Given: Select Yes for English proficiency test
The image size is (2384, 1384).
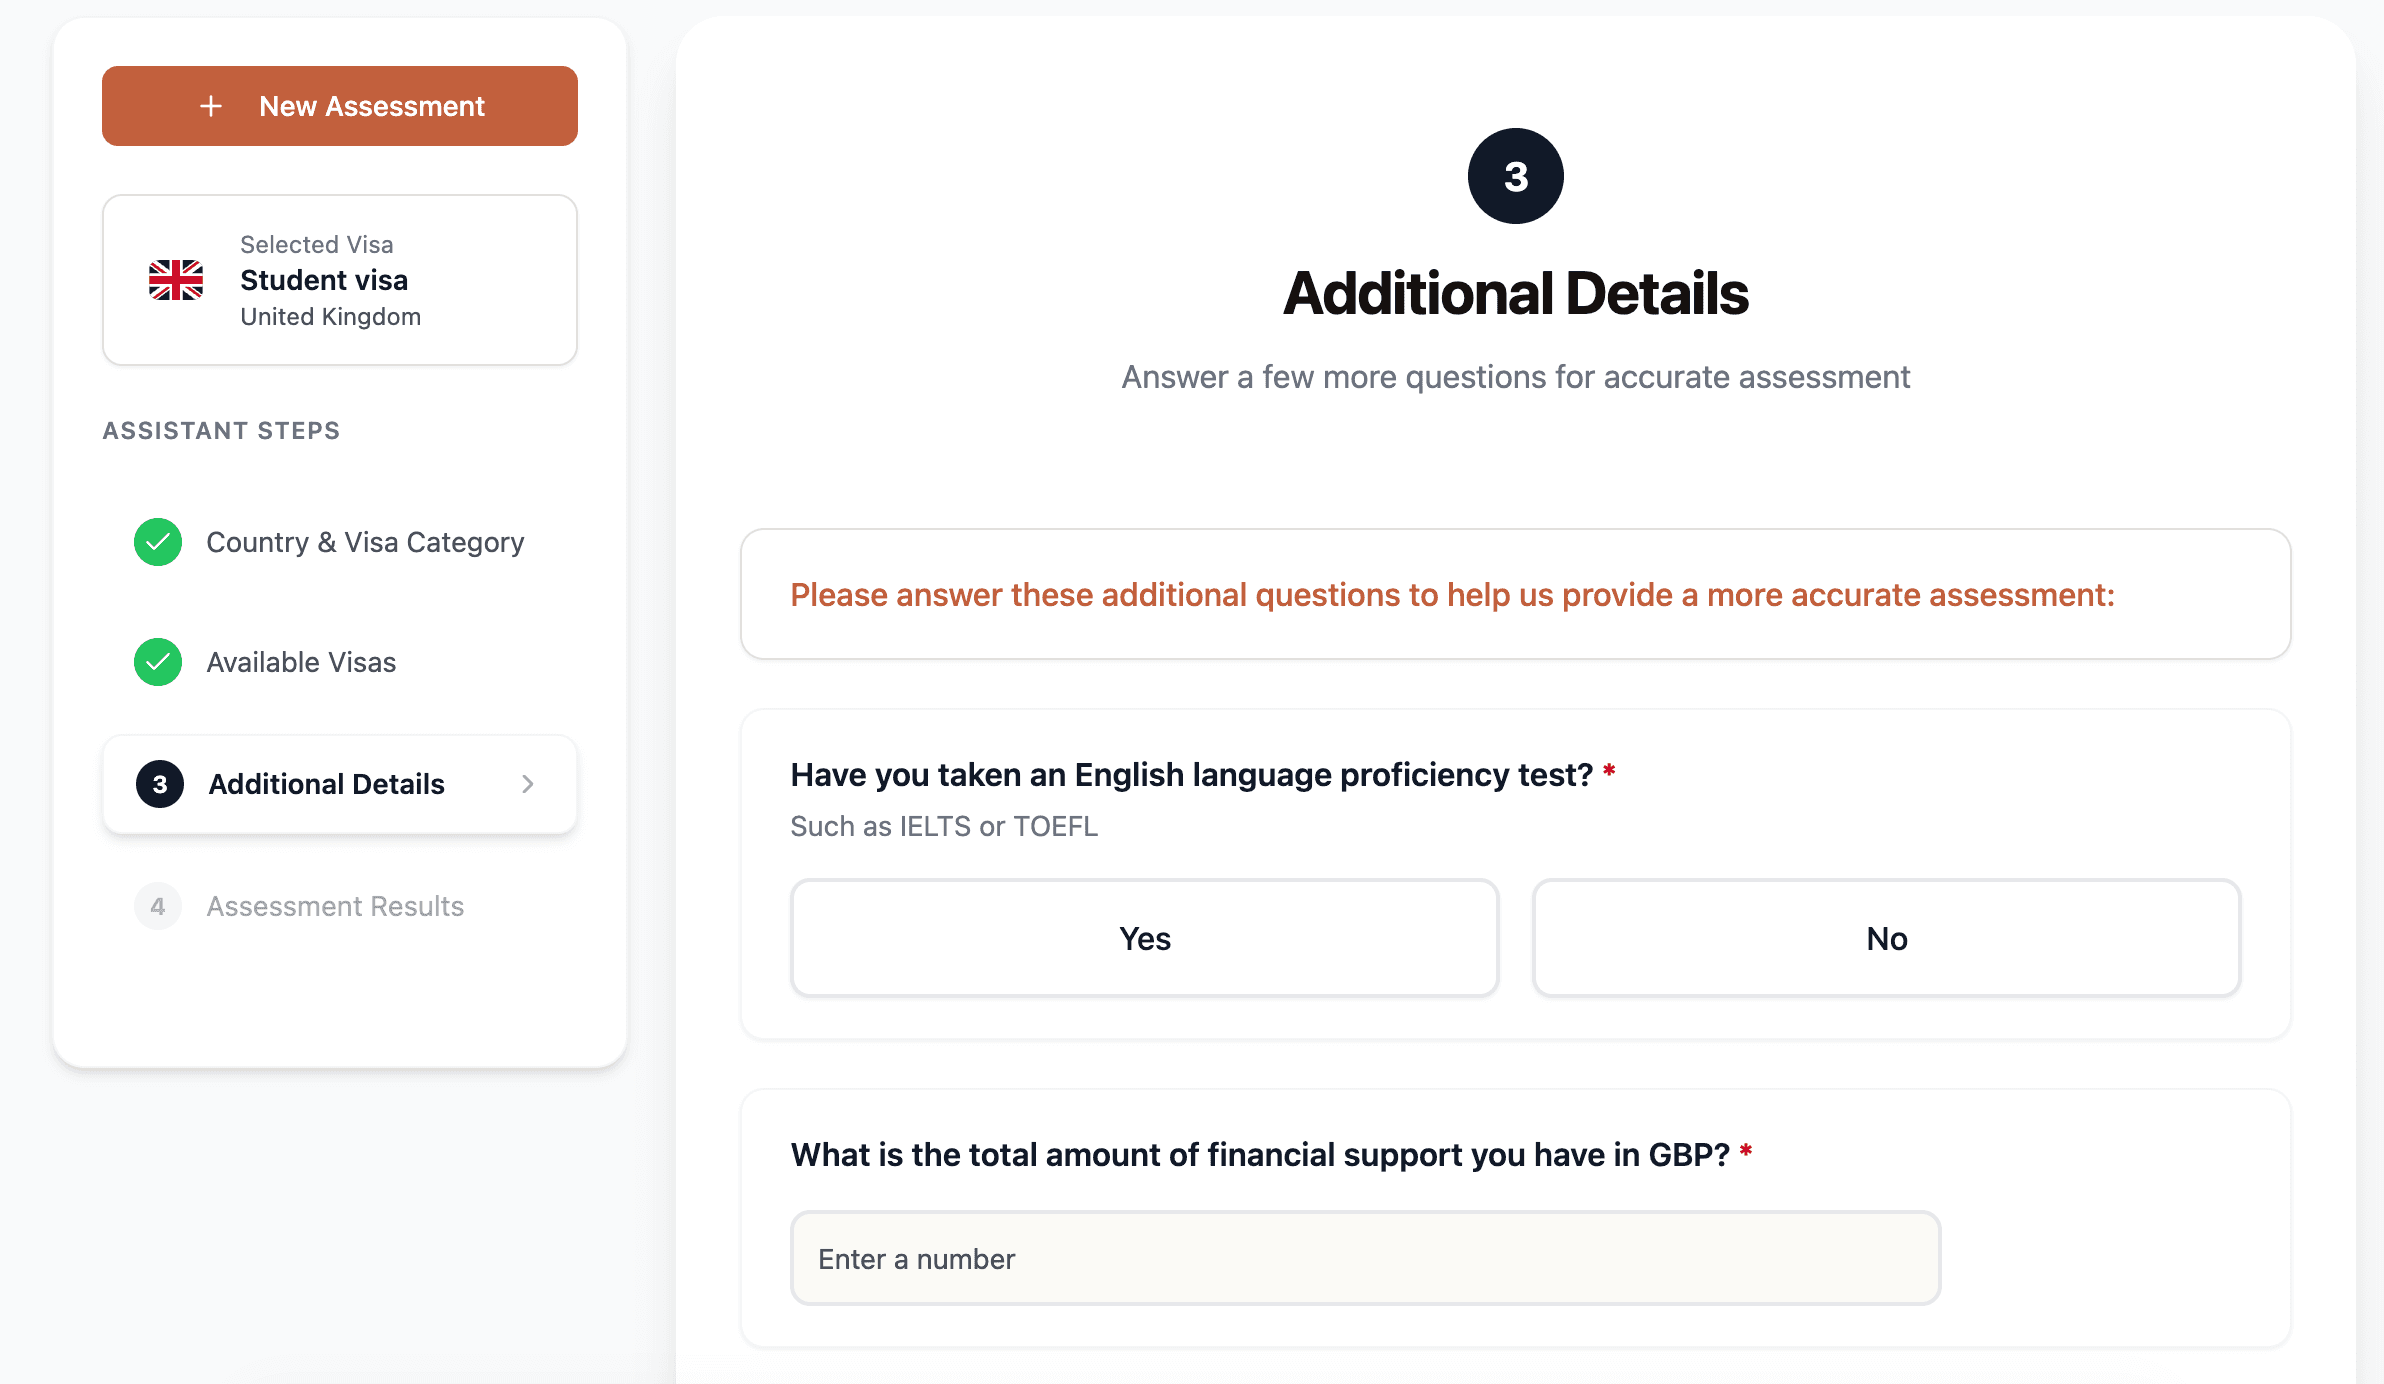Looking at the screenshot, I should tap(1144, 938).
